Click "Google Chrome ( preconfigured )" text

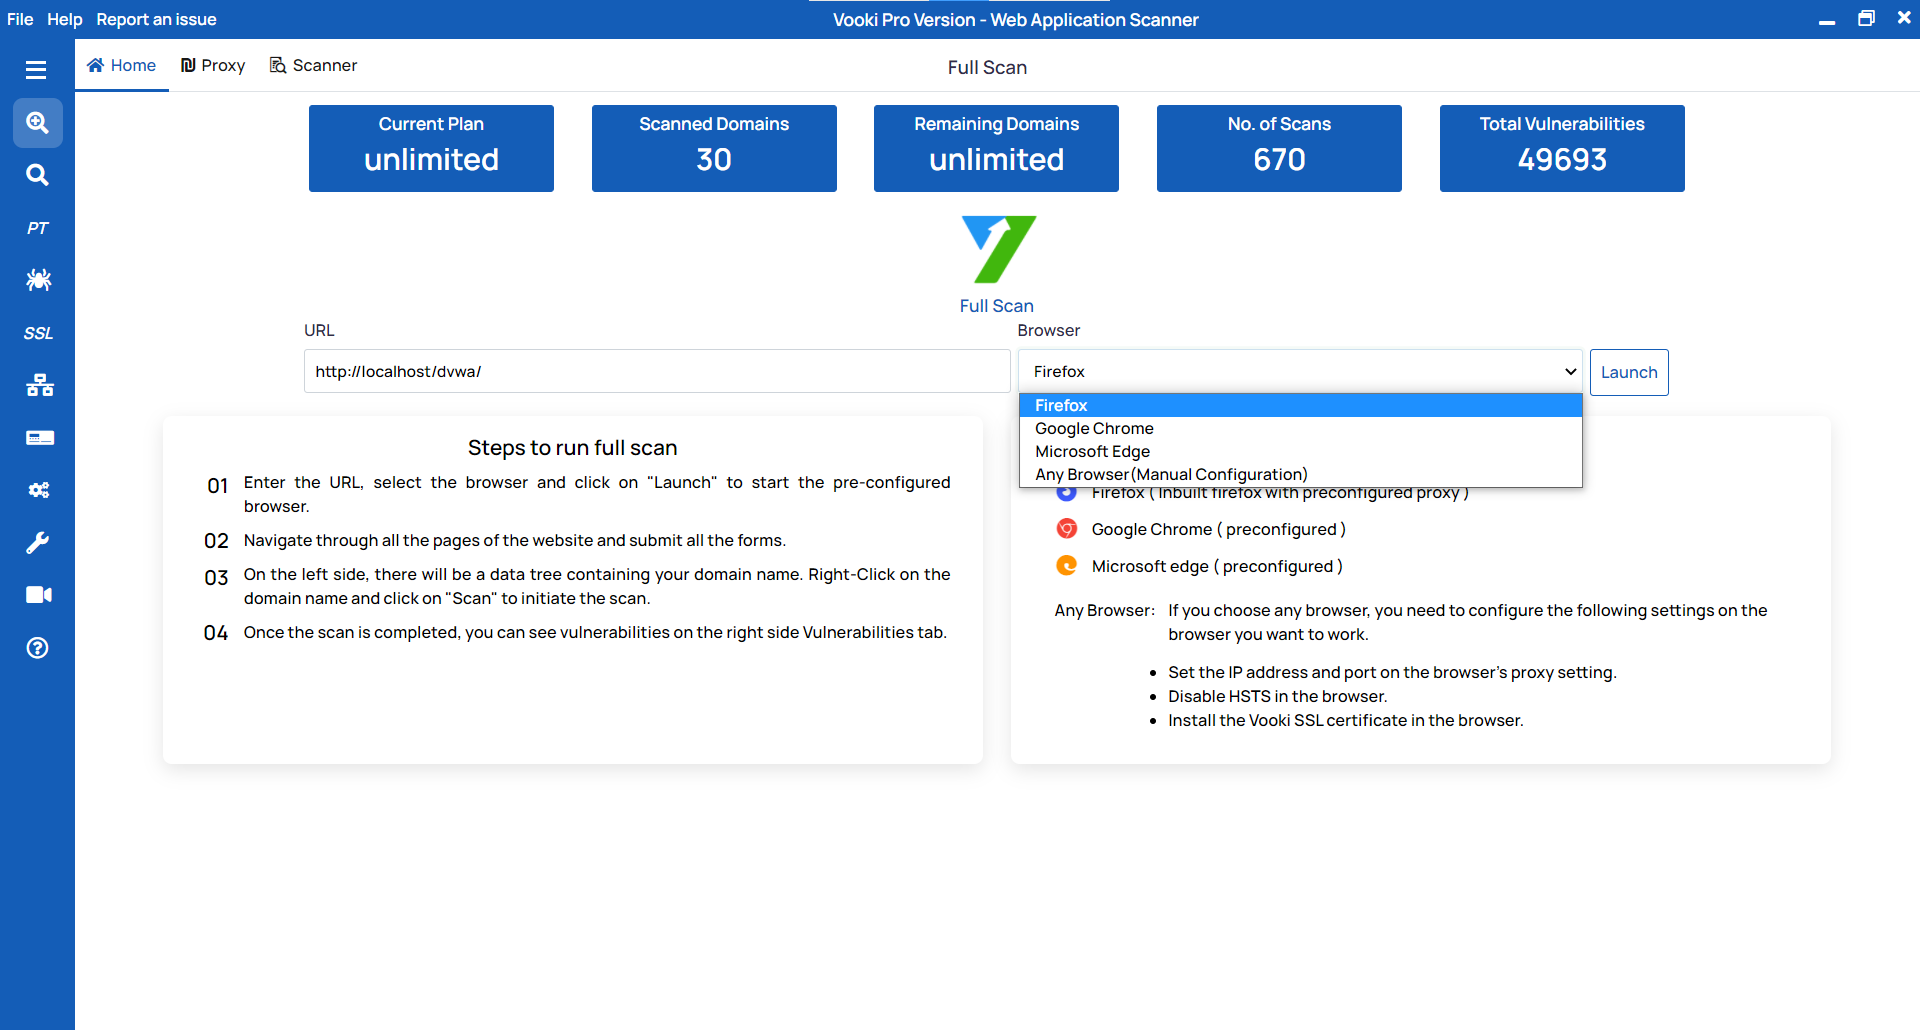[x=1218, y=529]
